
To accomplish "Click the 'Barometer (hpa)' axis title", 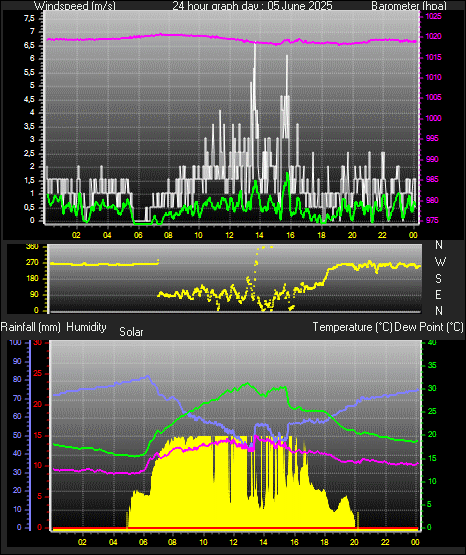I will 409,6.
